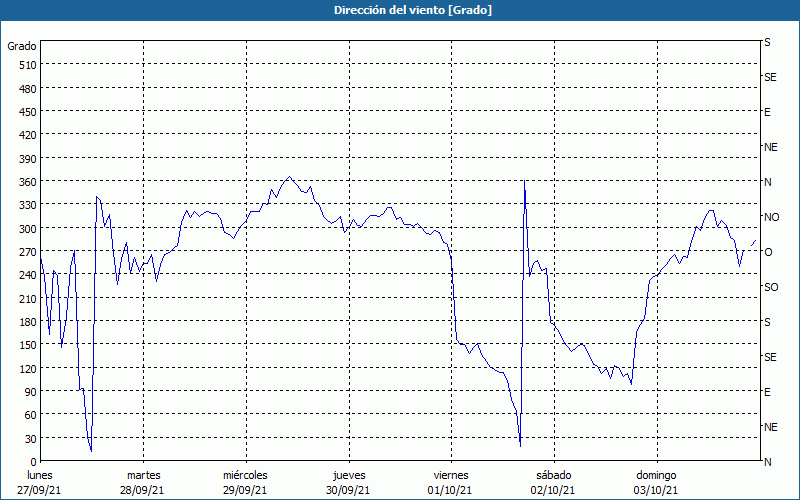800x500 pixels.
Task: Click the 'sábado 02/10/21' date label
Action: 554,483
